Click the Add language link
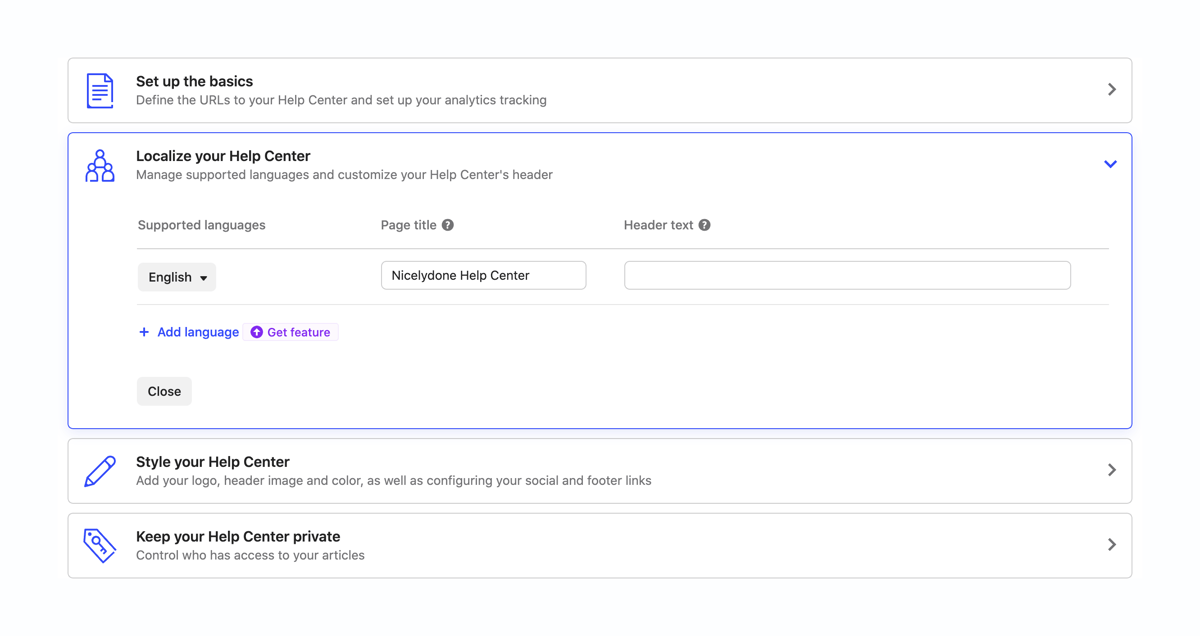 pos(197,331)
